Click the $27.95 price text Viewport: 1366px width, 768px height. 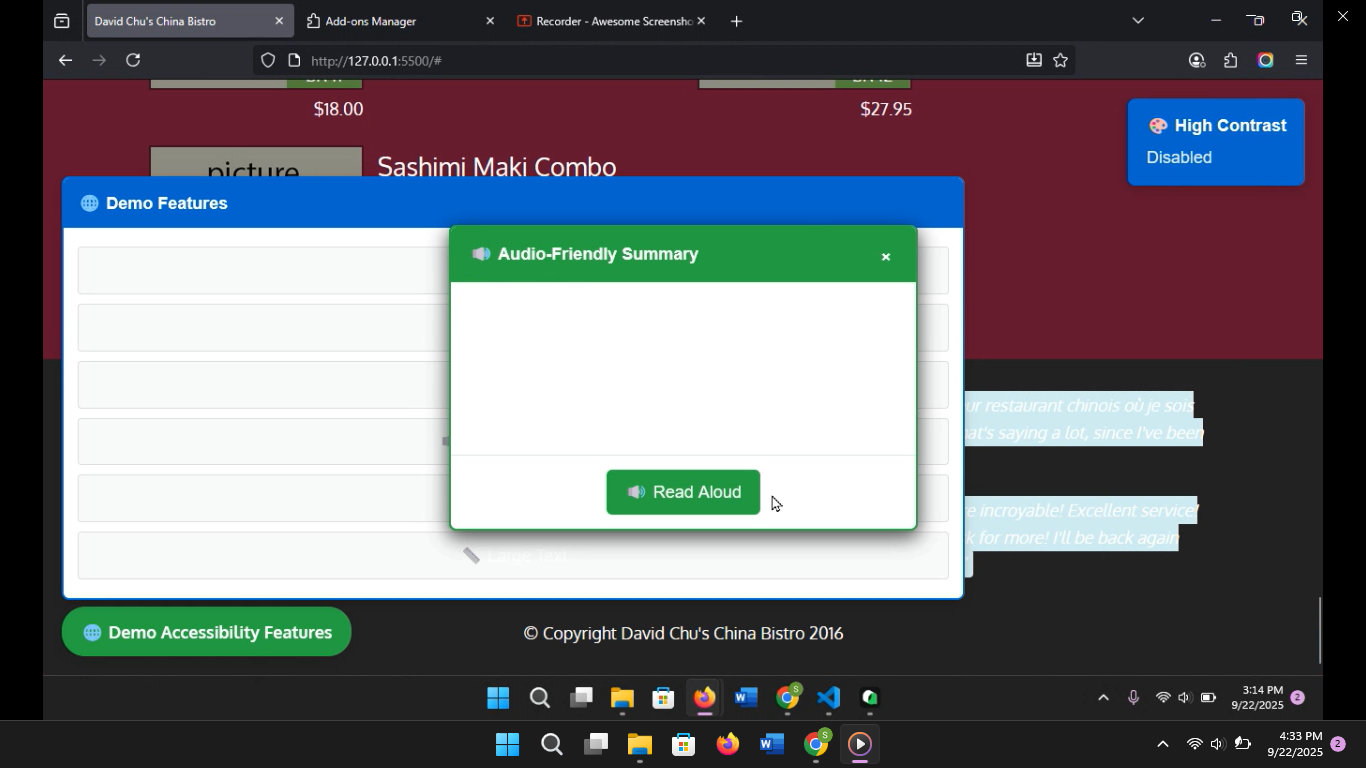click(x=886, y=109)
